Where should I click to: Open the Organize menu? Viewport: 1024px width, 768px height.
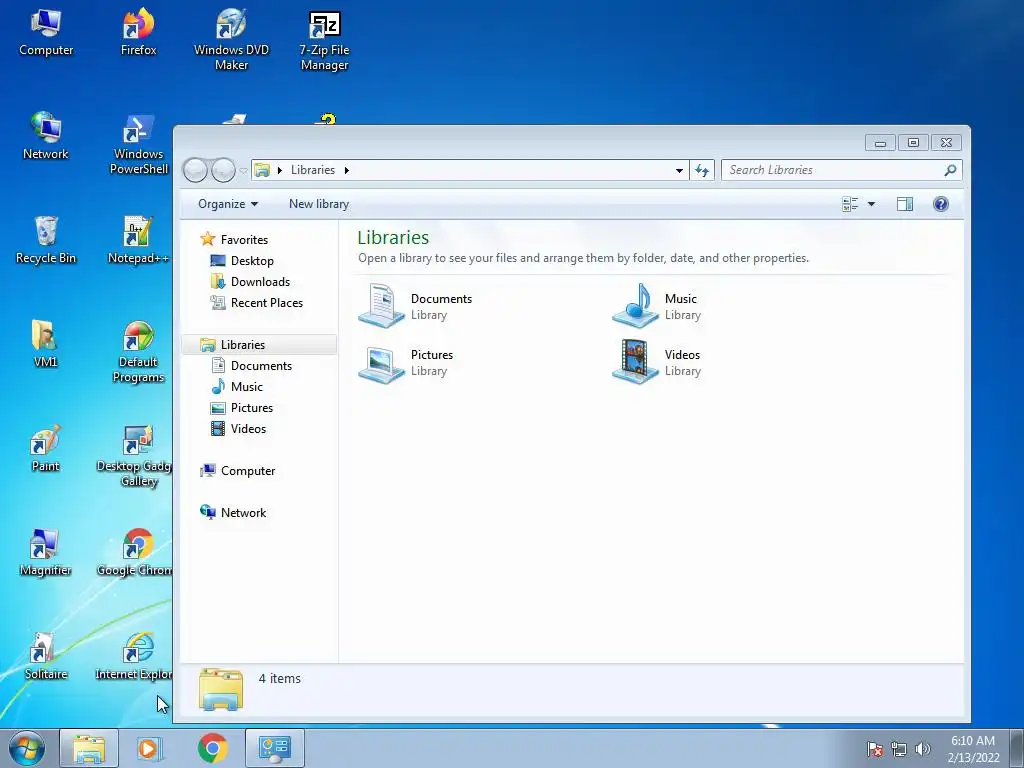[x=228, y=204]
